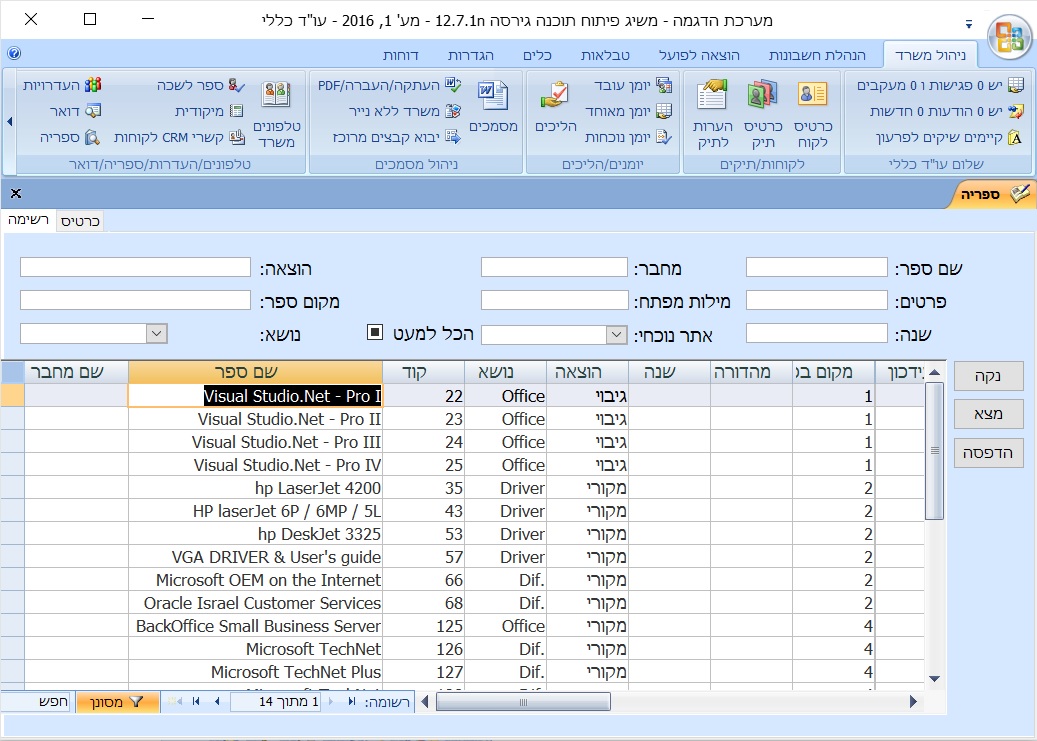Open the אתר נוכחי current site dropdown
Viewport: 1037px width, 741px height.
(x=616, y=335)
